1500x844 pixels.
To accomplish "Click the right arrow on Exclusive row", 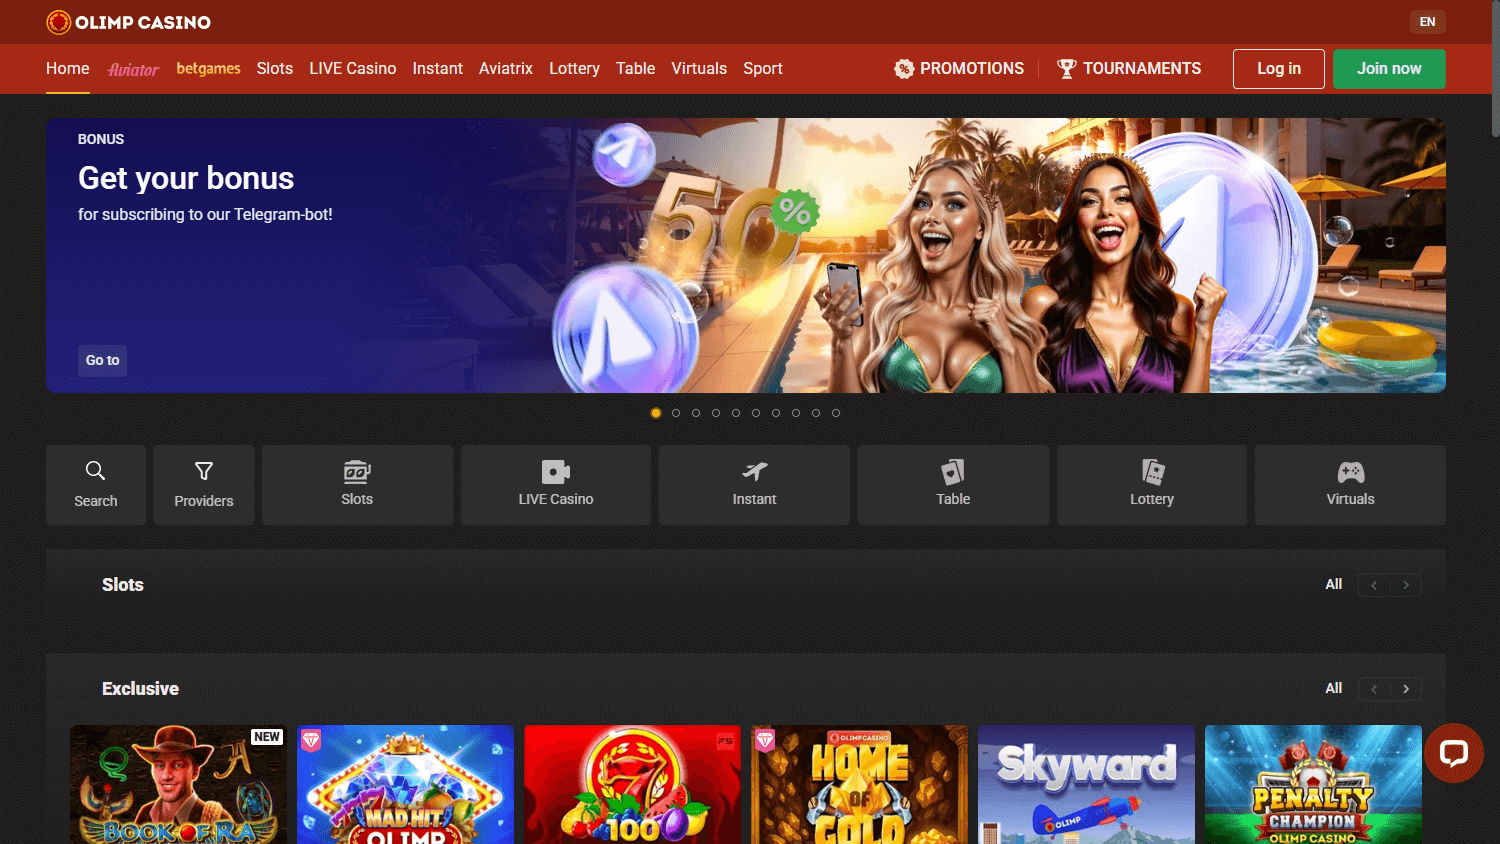I will pos(1406,688).
